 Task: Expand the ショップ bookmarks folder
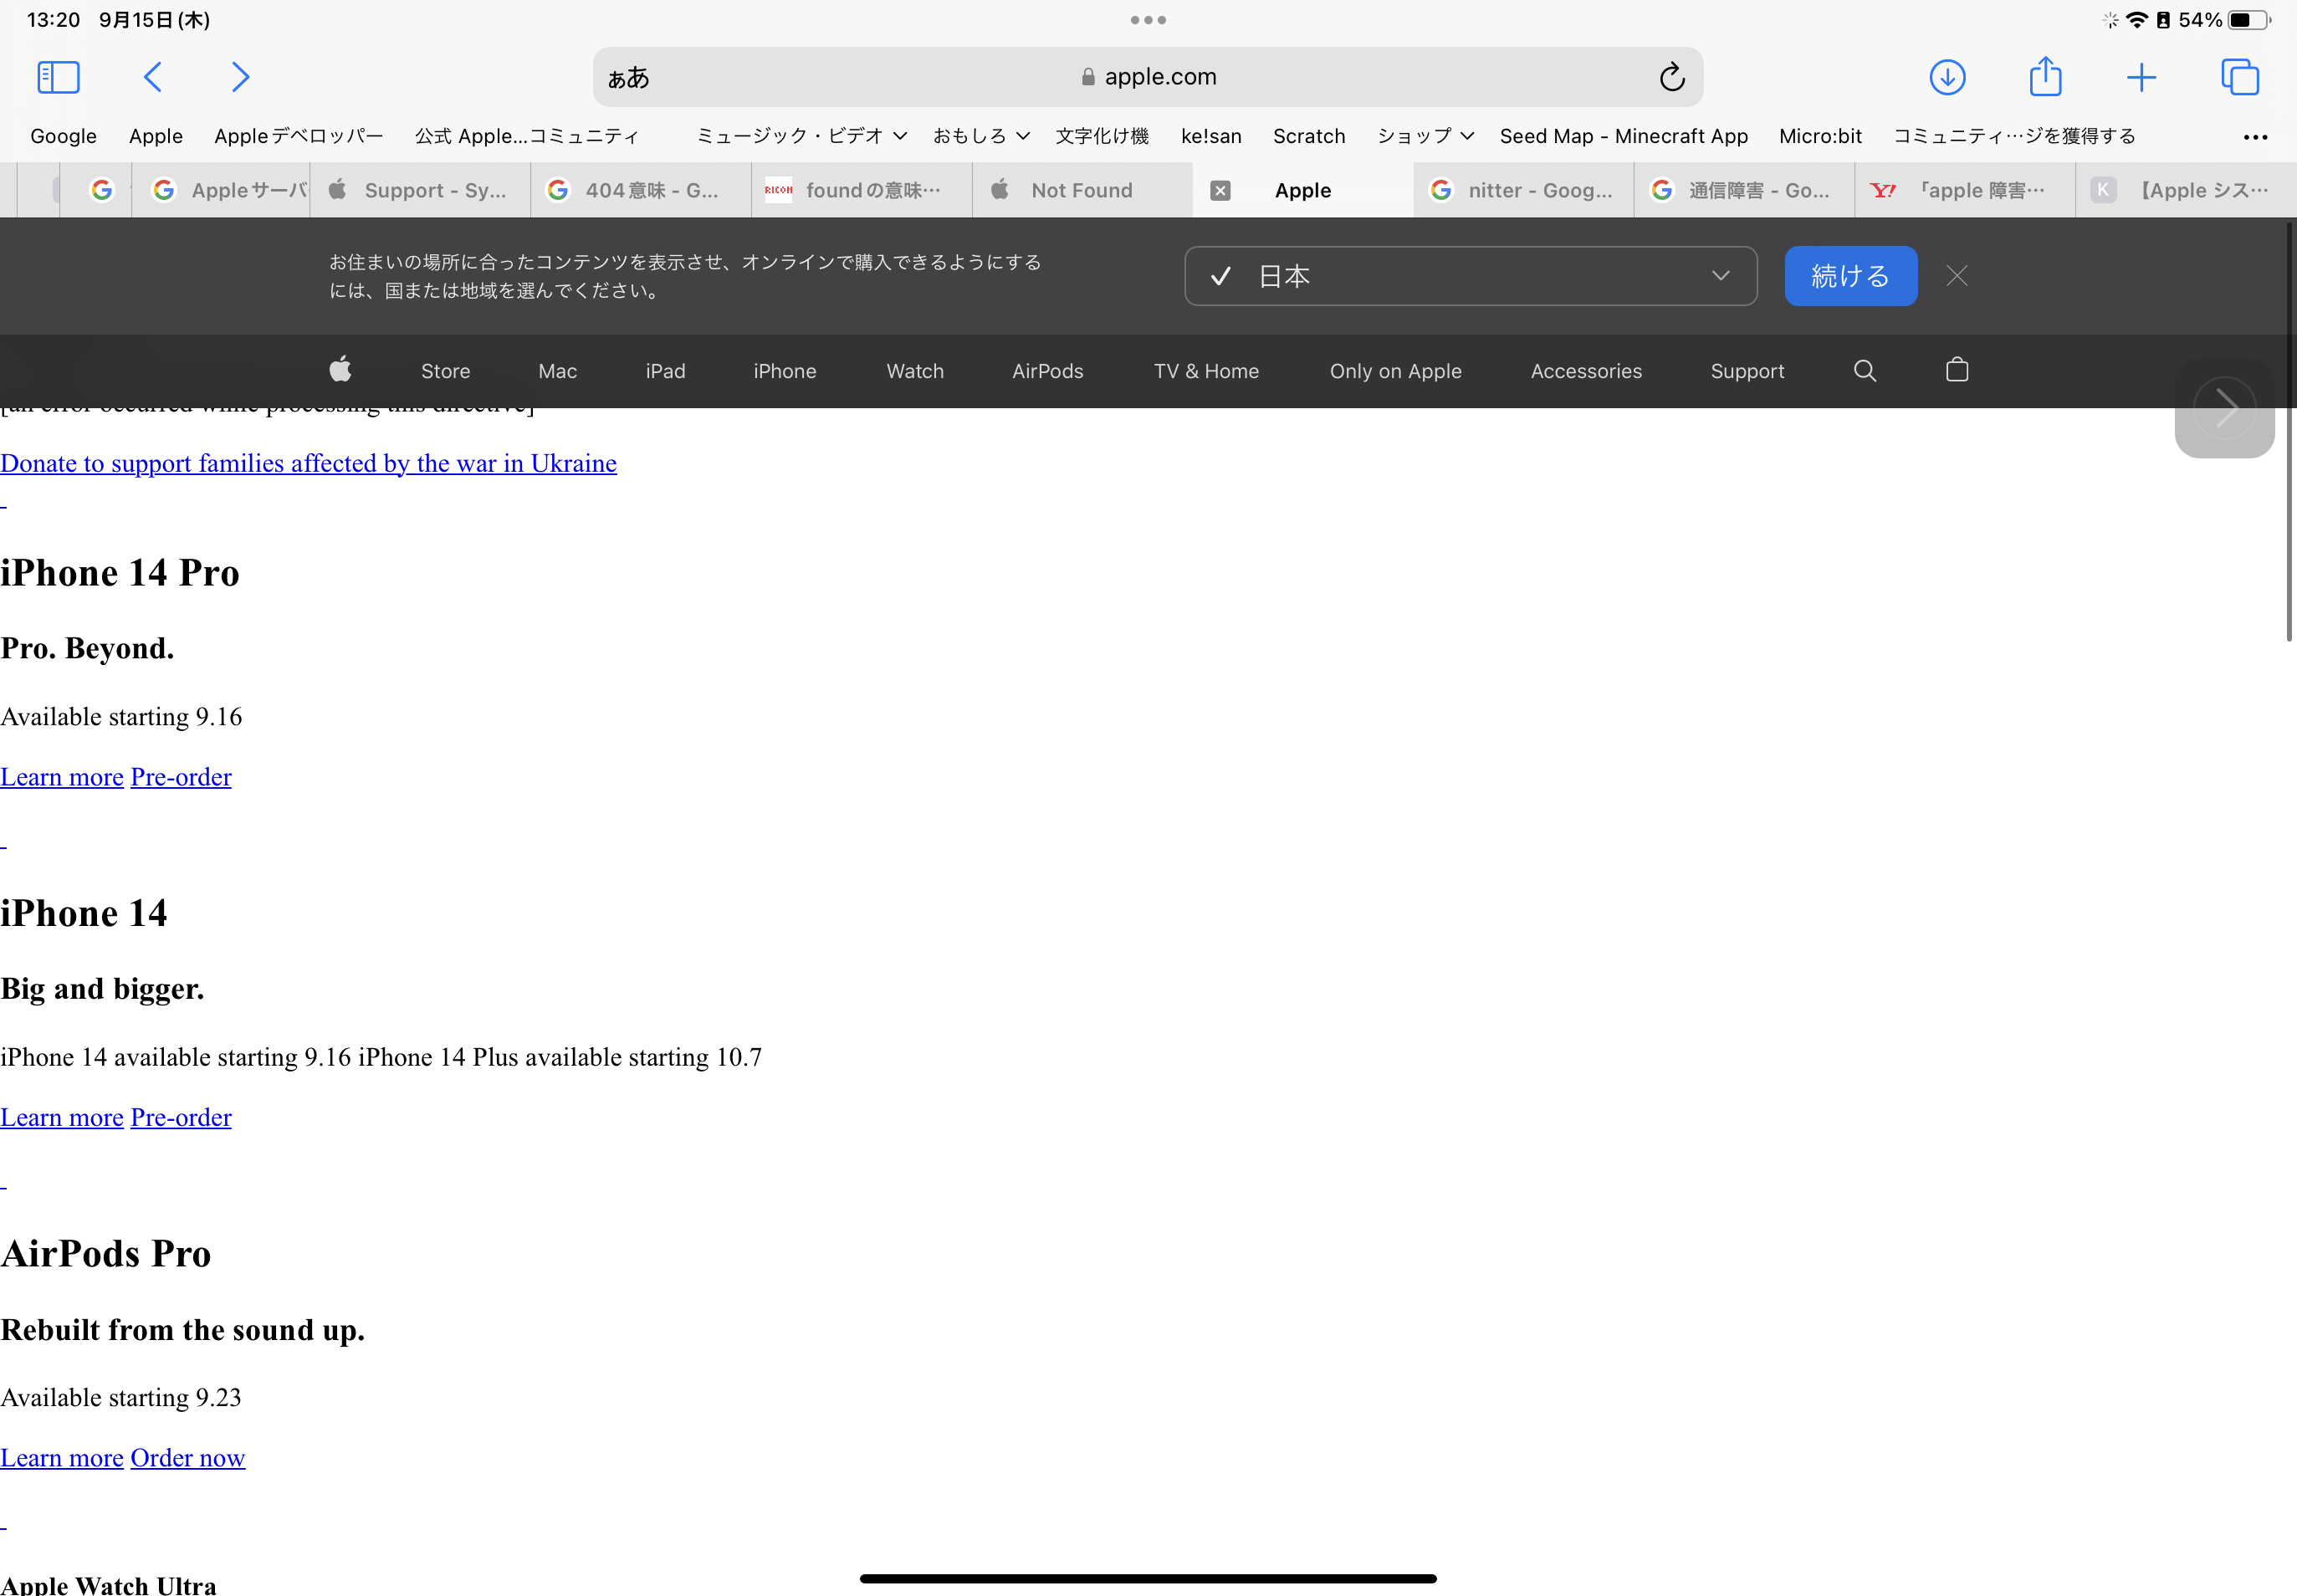tap(1424, 136)
